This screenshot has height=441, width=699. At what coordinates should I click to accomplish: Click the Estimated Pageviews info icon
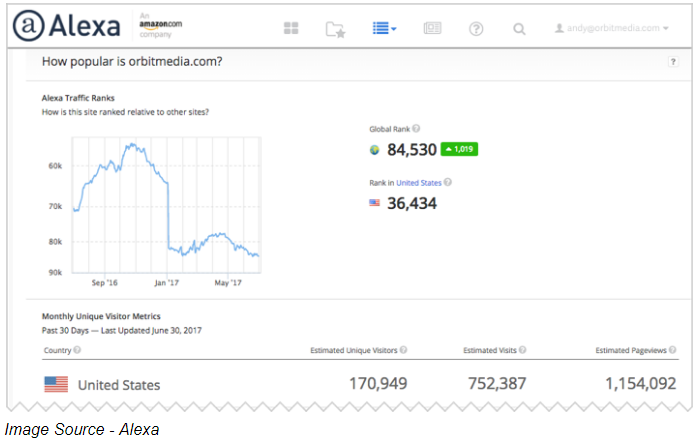click(x=673, y=350)
